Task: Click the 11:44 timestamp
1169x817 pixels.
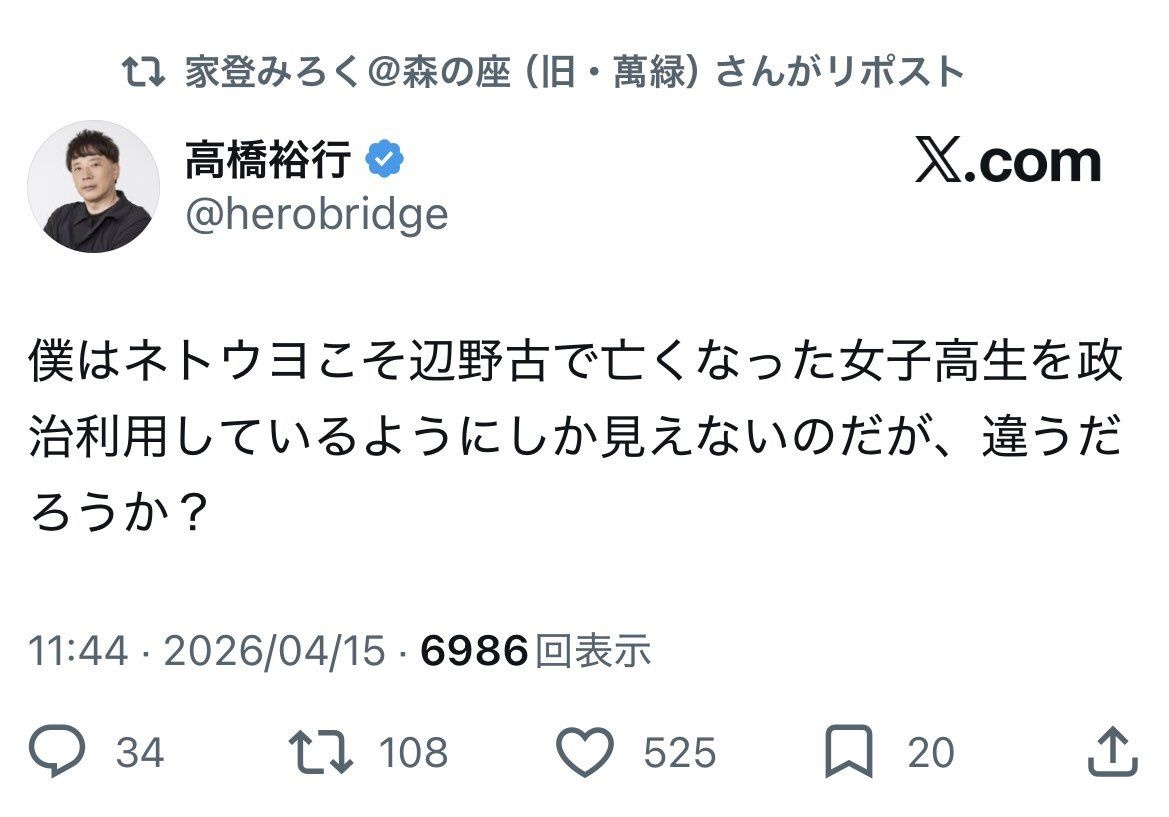Action: coord(79,651)
